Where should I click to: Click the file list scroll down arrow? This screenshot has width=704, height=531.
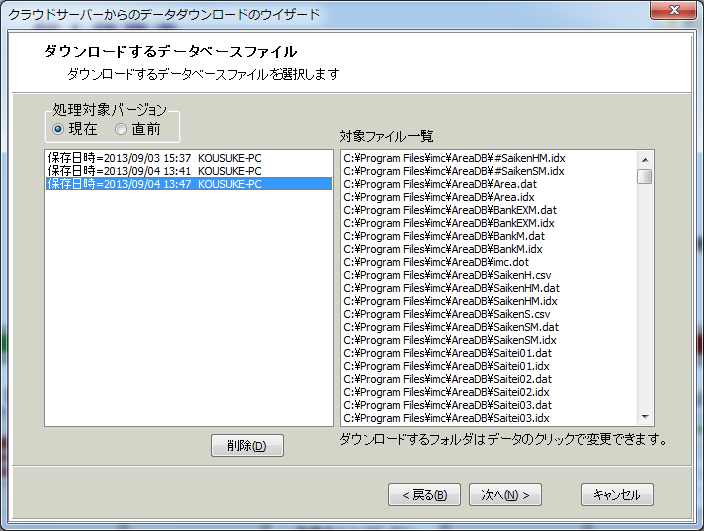pos(645,418)
